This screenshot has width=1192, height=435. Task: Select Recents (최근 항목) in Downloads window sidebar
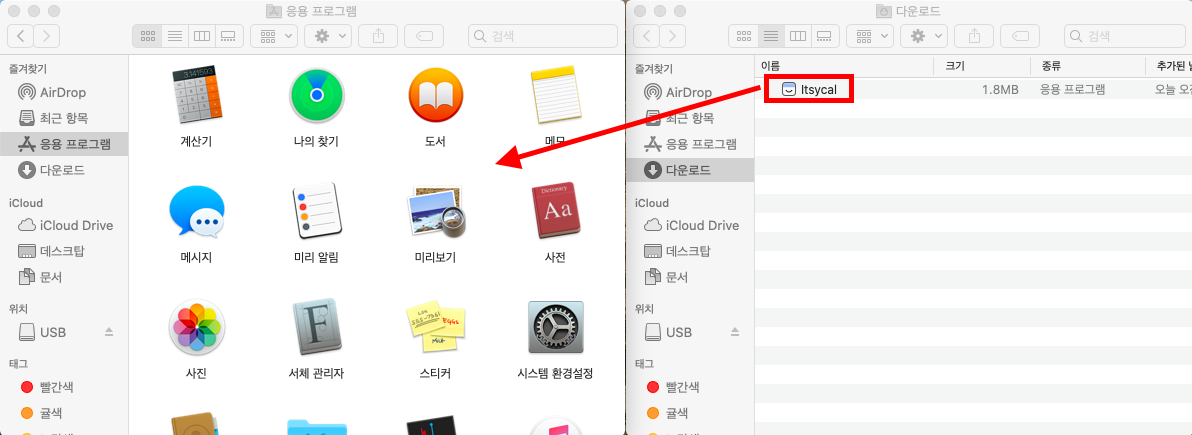click(690, 118)
